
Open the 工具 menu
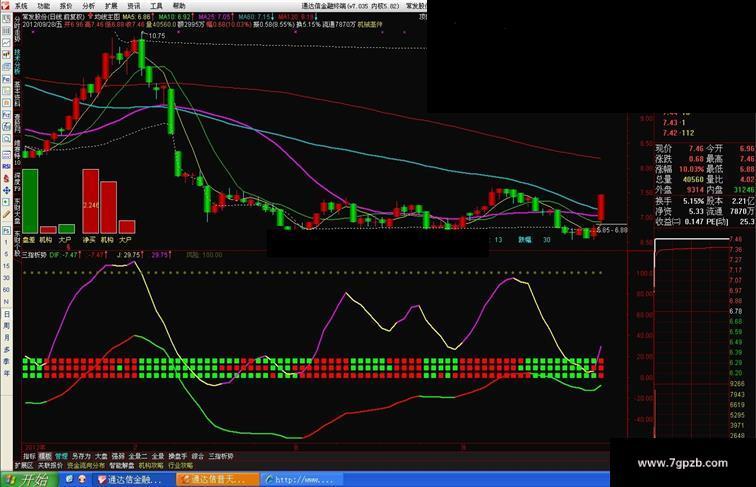156,6
